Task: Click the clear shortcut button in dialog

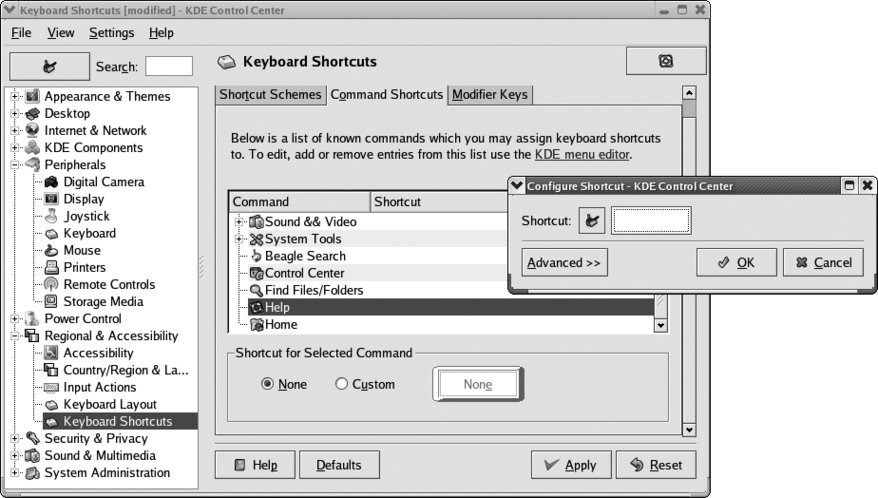Action: [592, 221]
